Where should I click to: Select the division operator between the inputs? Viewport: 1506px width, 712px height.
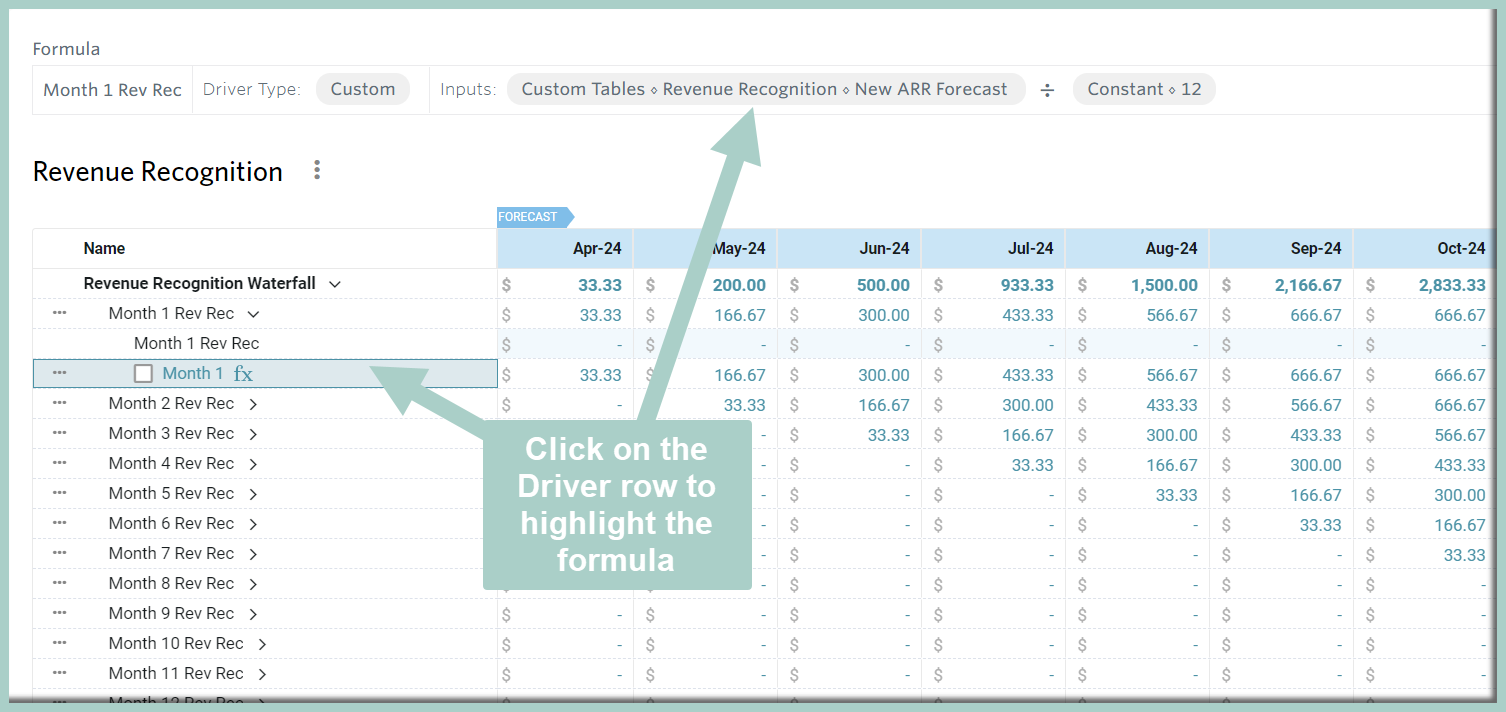(x=1046, y=89)
